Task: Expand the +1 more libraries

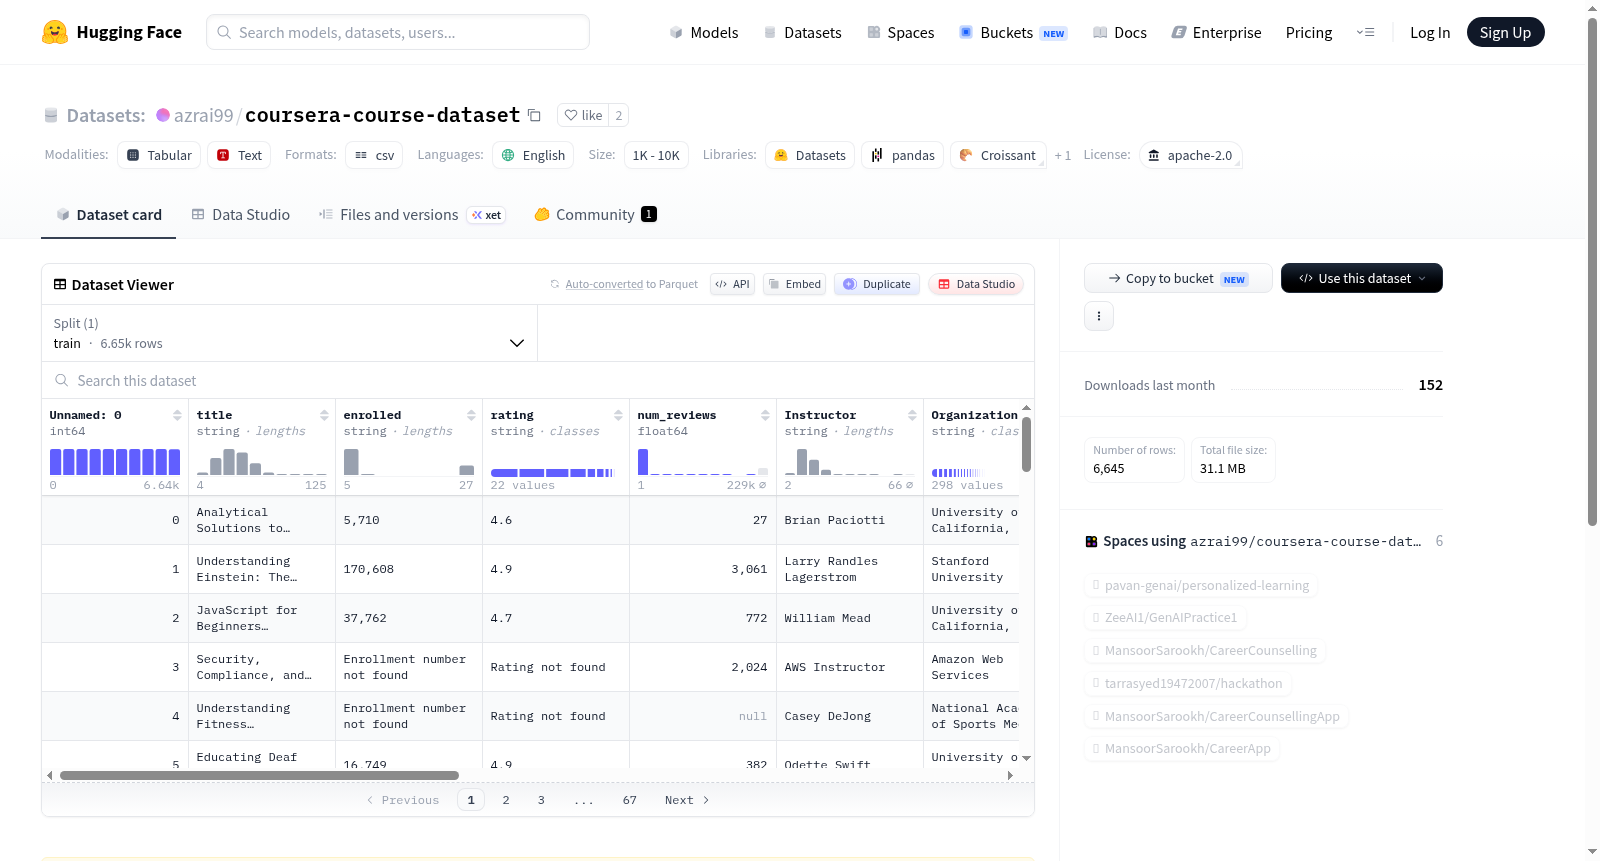Action: tap(1063, 155)
